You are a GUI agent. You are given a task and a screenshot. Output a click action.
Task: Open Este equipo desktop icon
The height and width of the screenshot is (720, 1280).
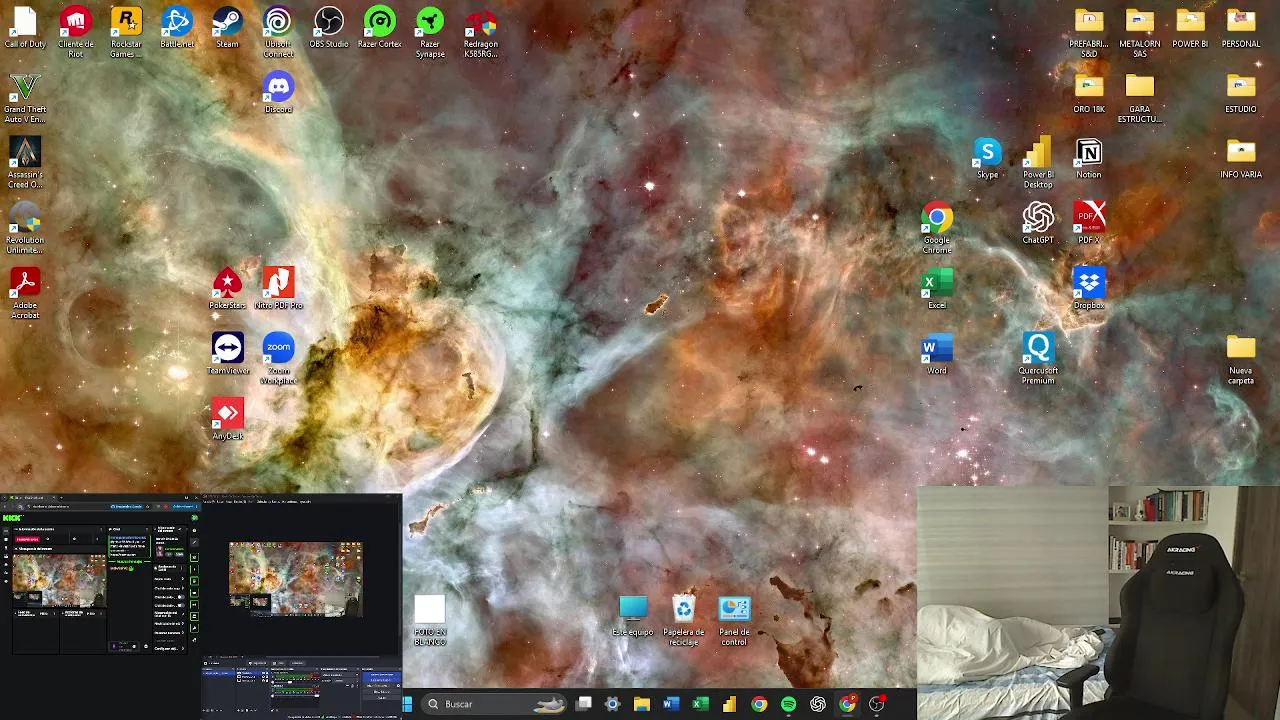632,616
